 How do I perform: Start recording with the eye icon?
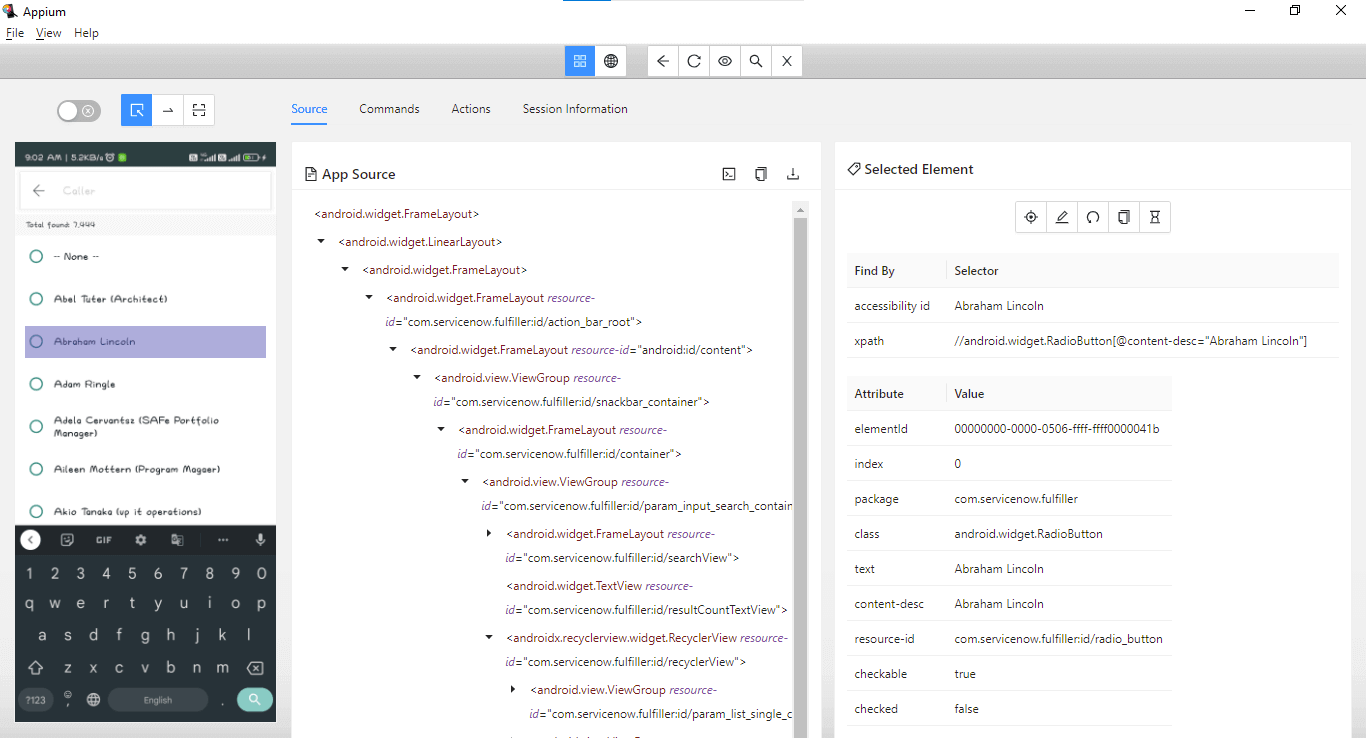[725, 61]
